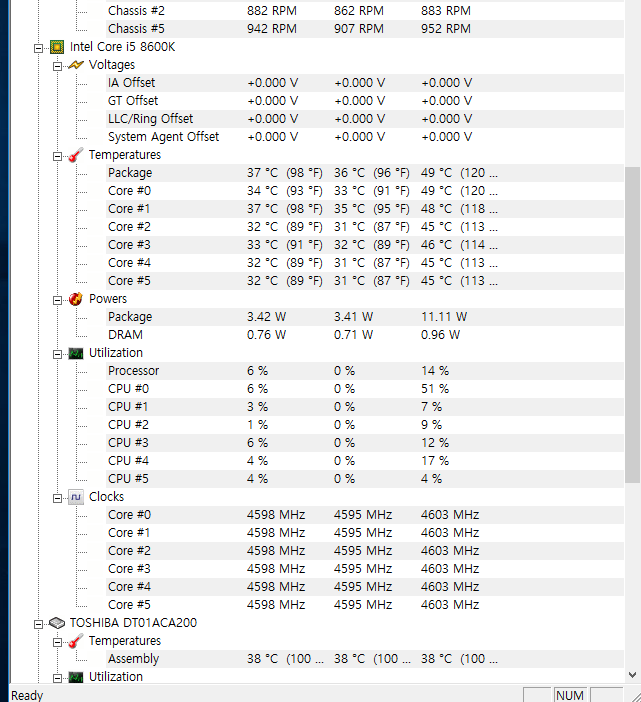Click the TOSHIBA hard drive icon
This screenshot has width=641, height=702.
point(57,623)
